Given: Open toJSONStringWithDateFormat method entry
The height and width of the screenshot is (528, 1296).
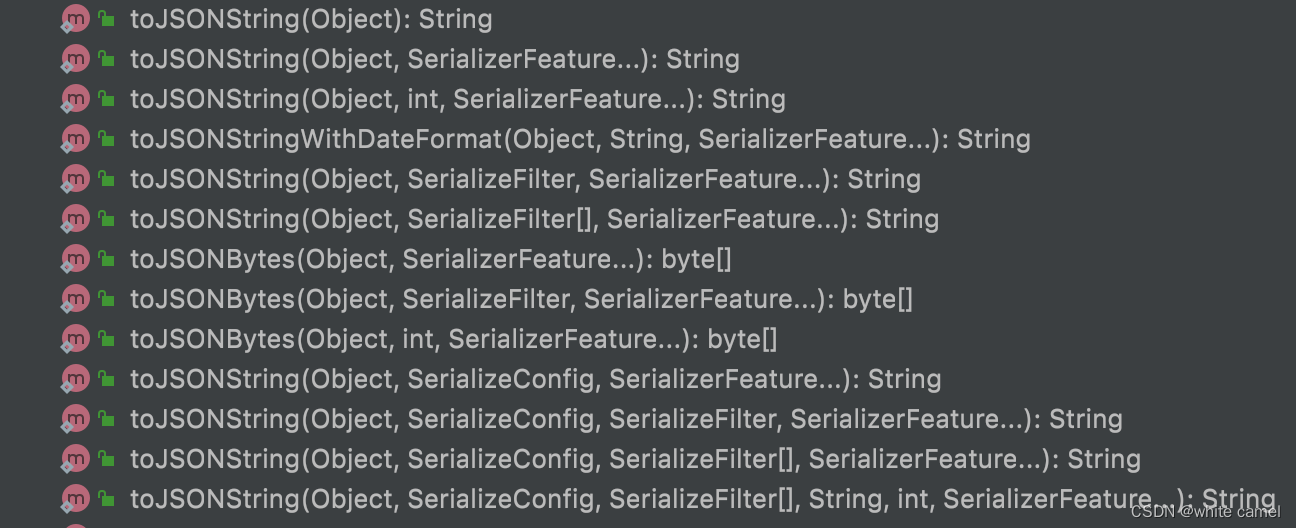Looking at the screenshot, I should coord(580,139).
